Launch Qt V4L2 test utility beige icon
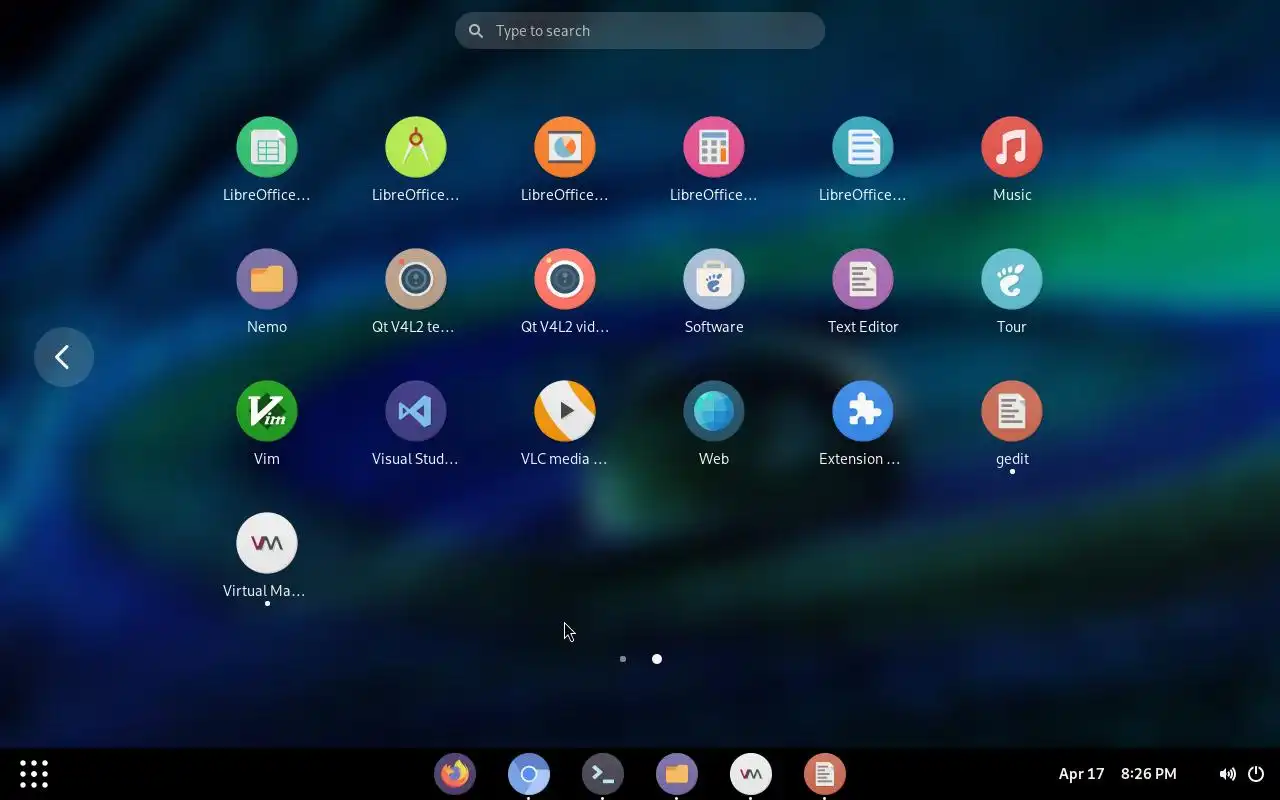Screen dimensions: 1280x800 coord(416,279)
